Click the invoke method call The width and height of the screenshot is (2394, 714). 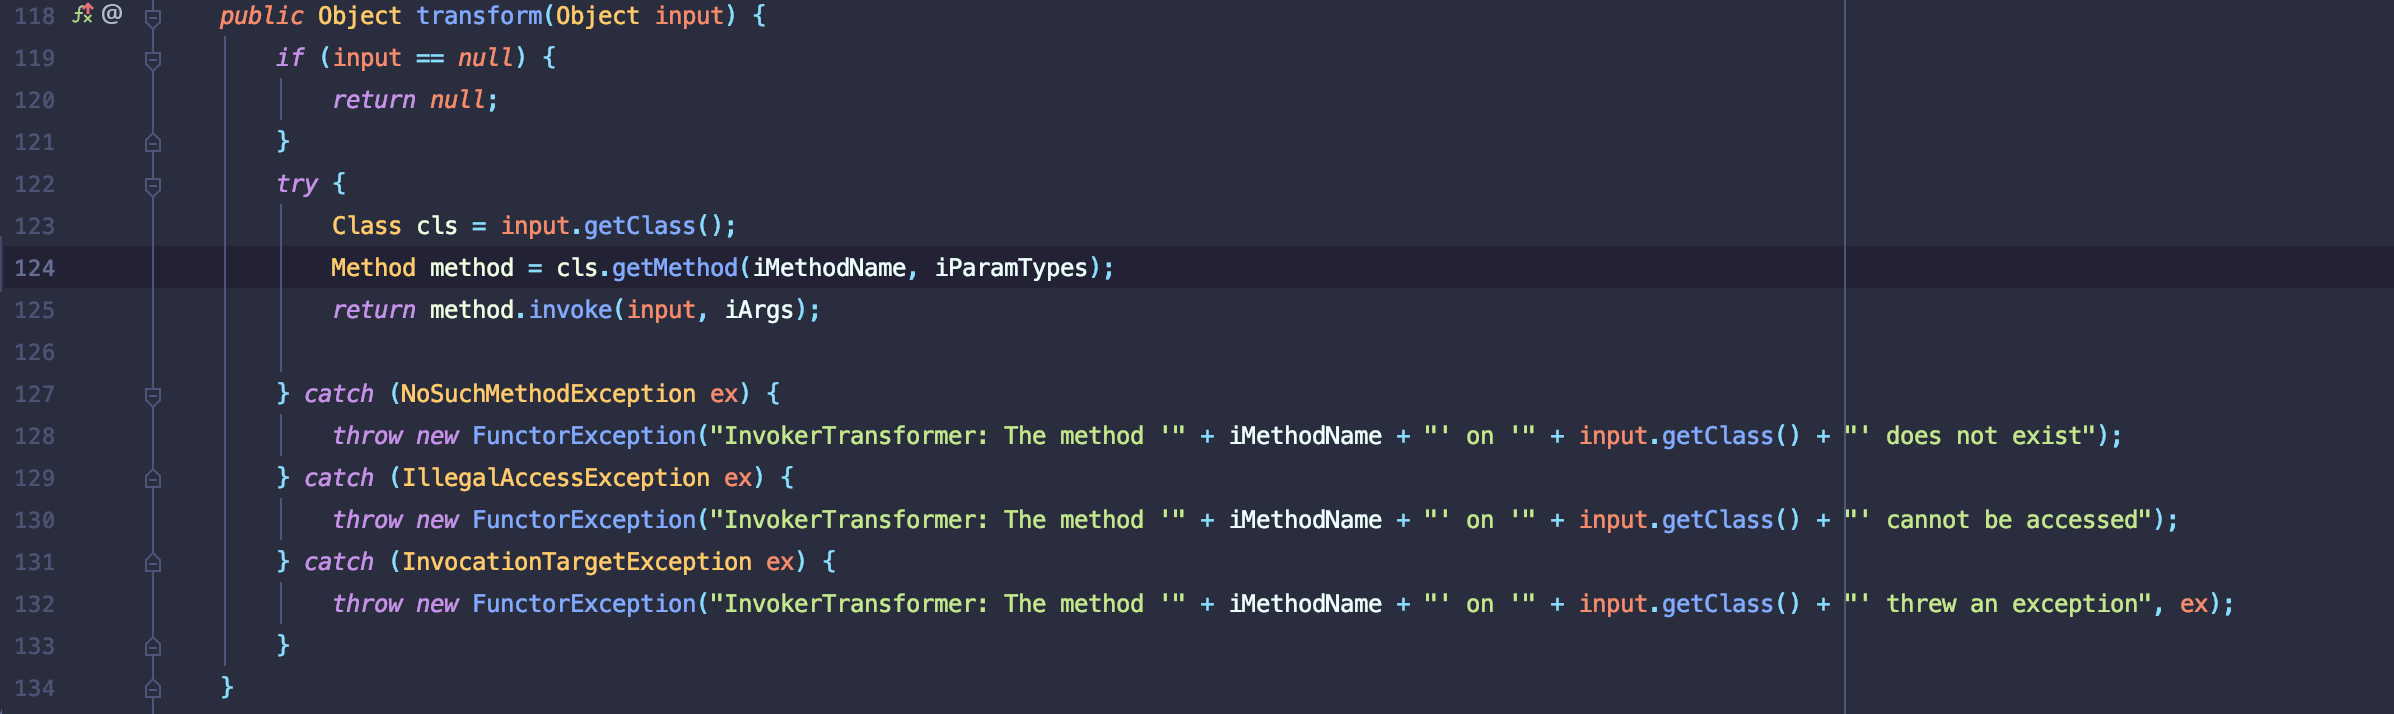[570, 310]
